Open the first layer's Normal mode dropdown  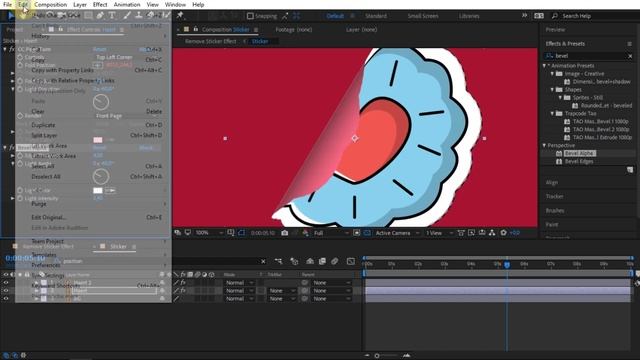coord(239,282)
